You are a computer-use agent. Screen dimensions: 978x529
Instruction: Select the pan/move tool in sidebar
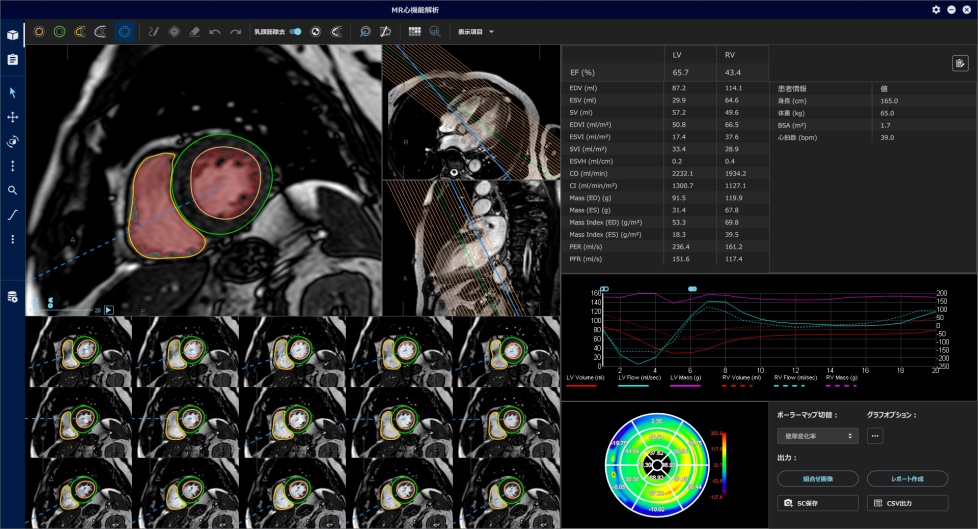click(13, 117)
